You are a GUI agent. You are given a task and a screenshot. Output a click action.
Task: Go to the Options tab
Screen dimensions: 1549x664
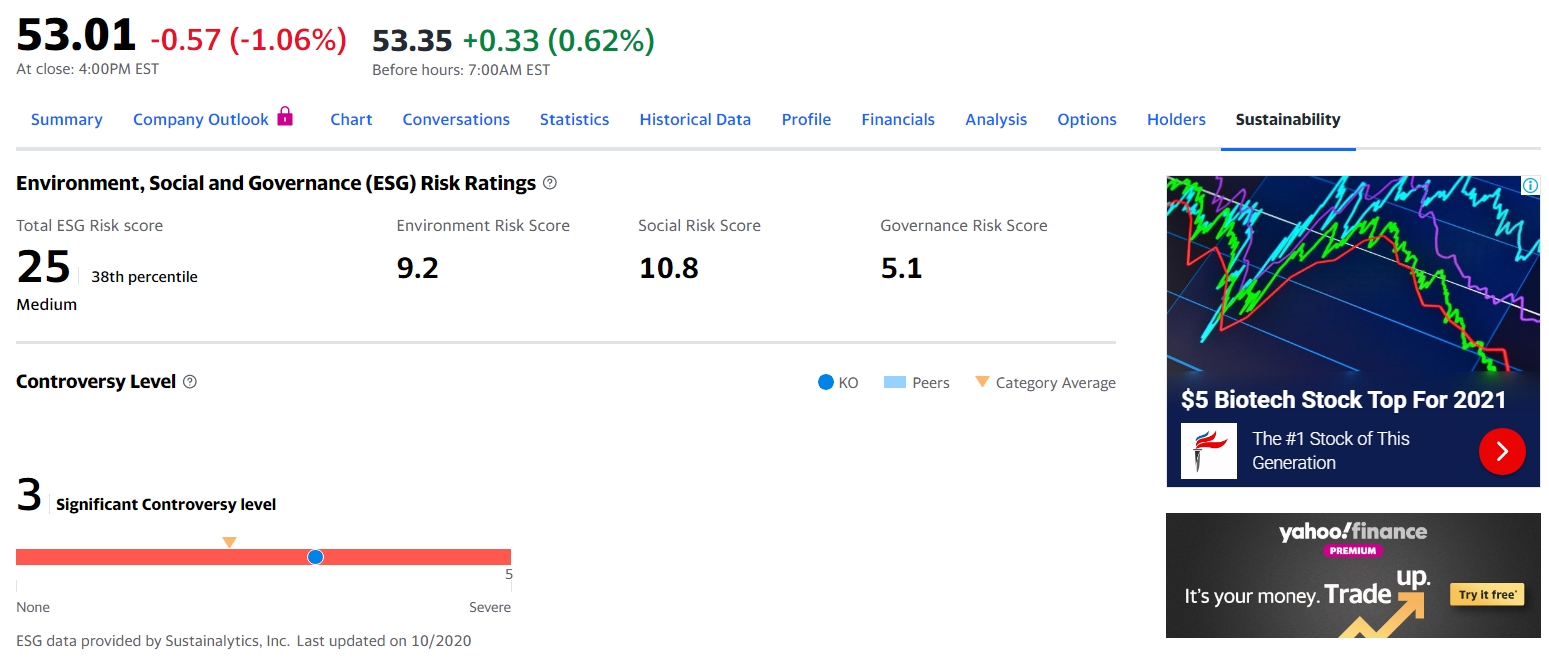tap(1087, 119)
